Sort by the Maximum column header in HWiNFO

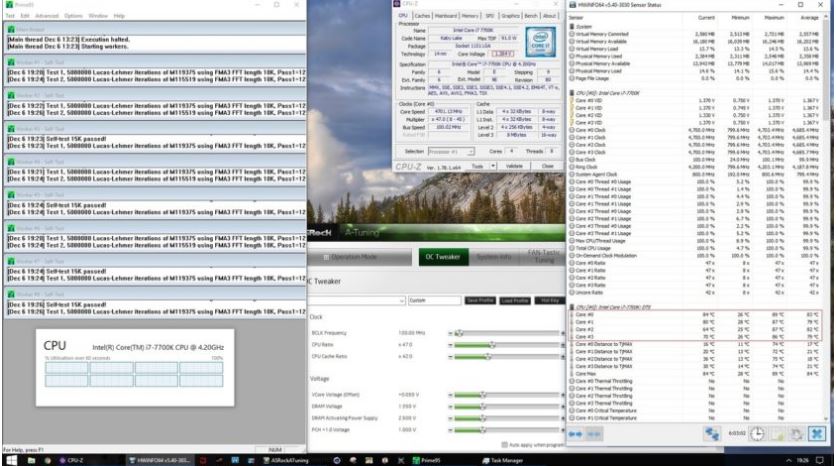[774, 18]
